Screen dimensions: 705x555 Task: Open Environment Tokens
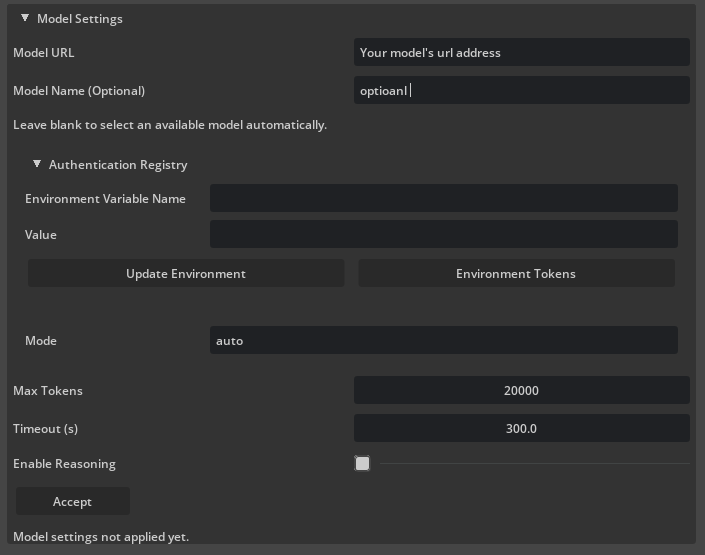point(516,273)
